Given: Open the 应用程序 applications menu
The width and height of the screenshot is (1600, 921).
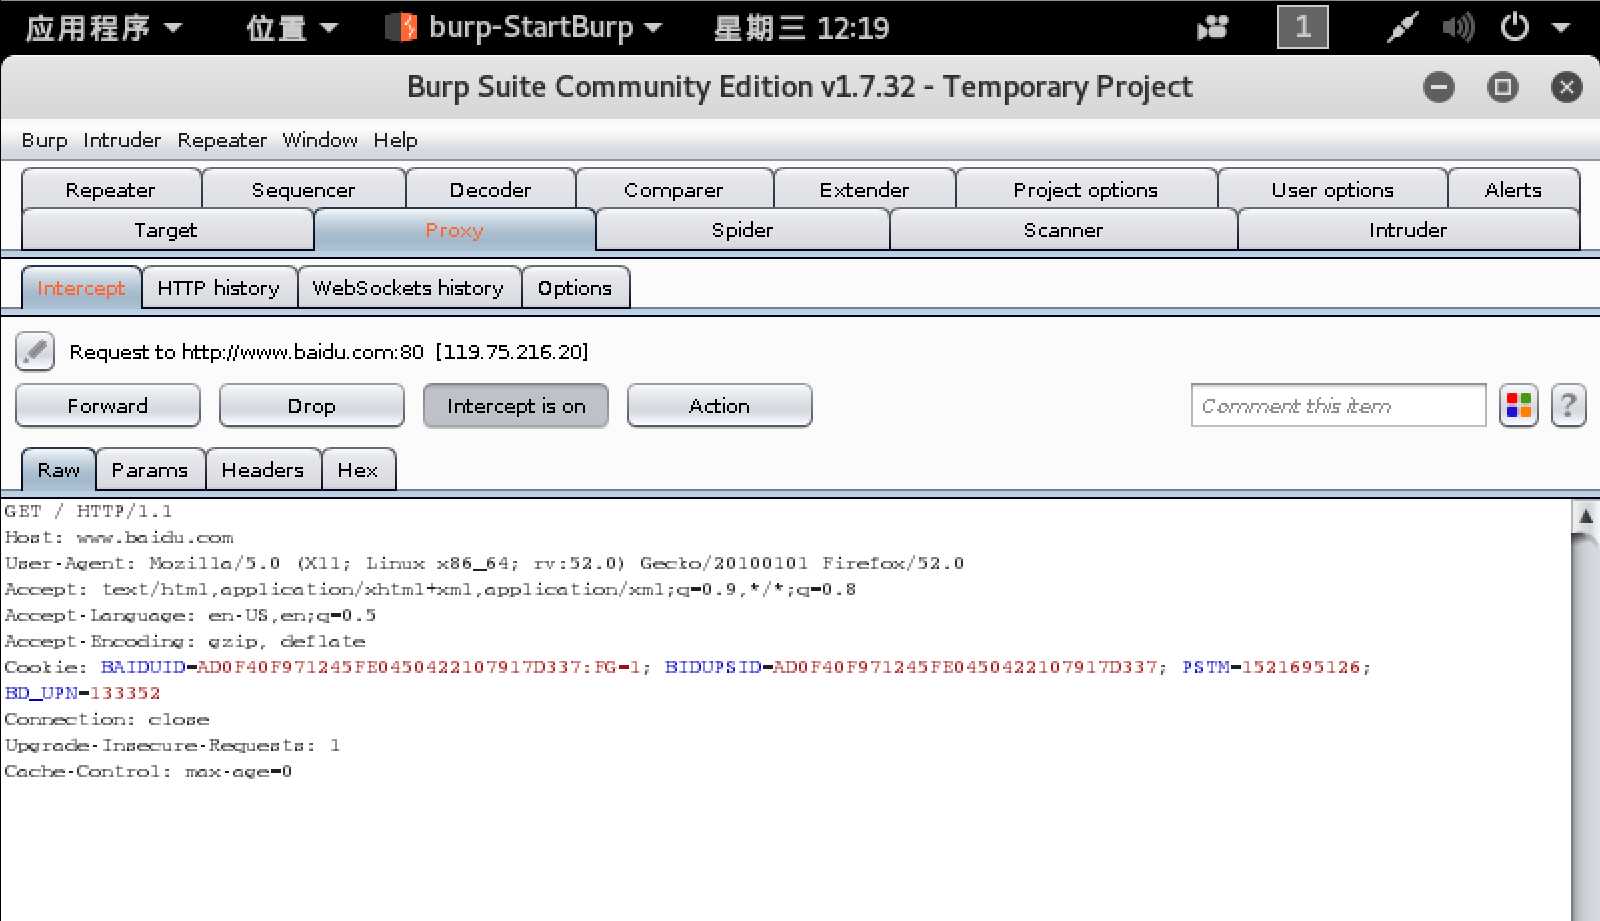Looking at the screenshot, I should (x=104, y=27).
